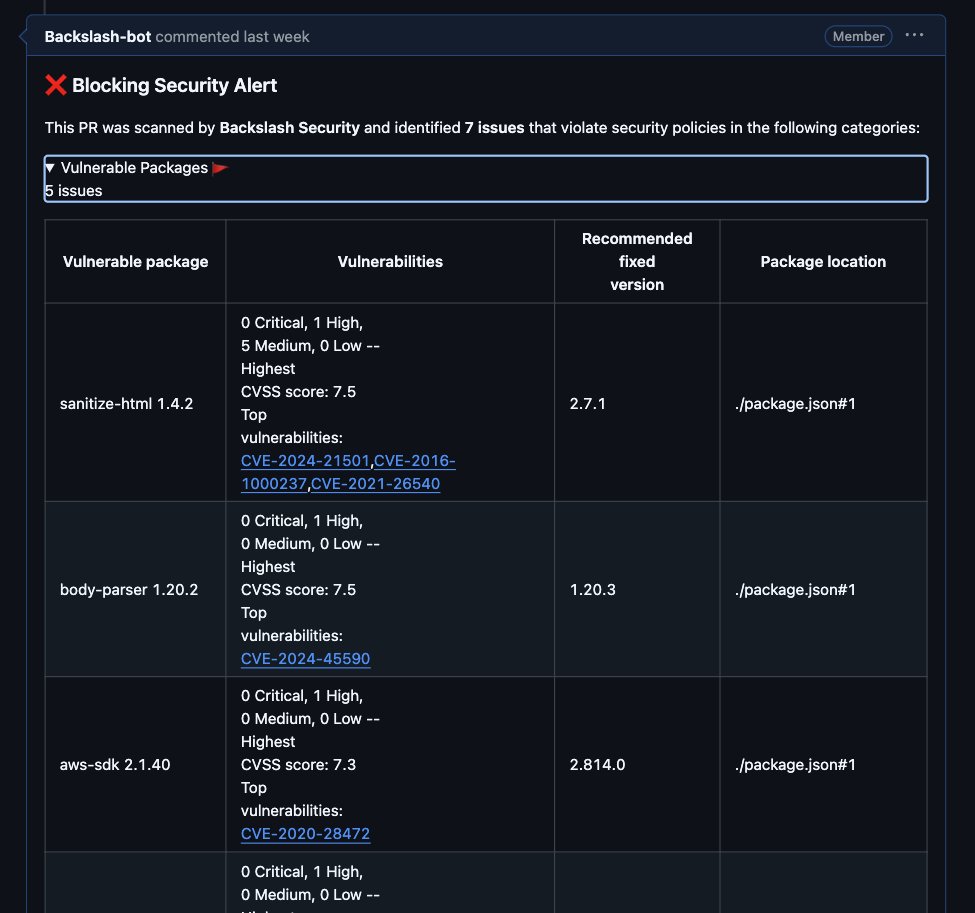
Task: Click the 'Vulnerabilities' column header
Action: point(390,262)
